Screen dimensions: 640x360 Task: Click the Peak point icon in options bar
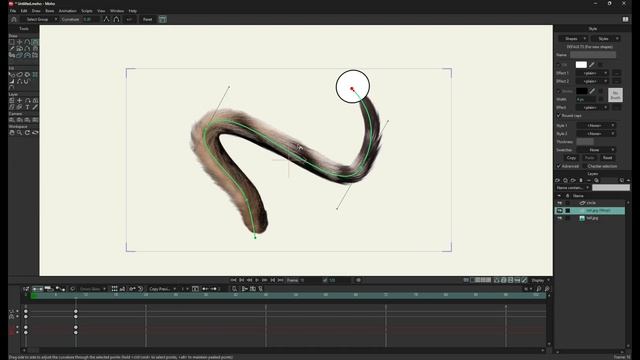(x=107, y=19)
